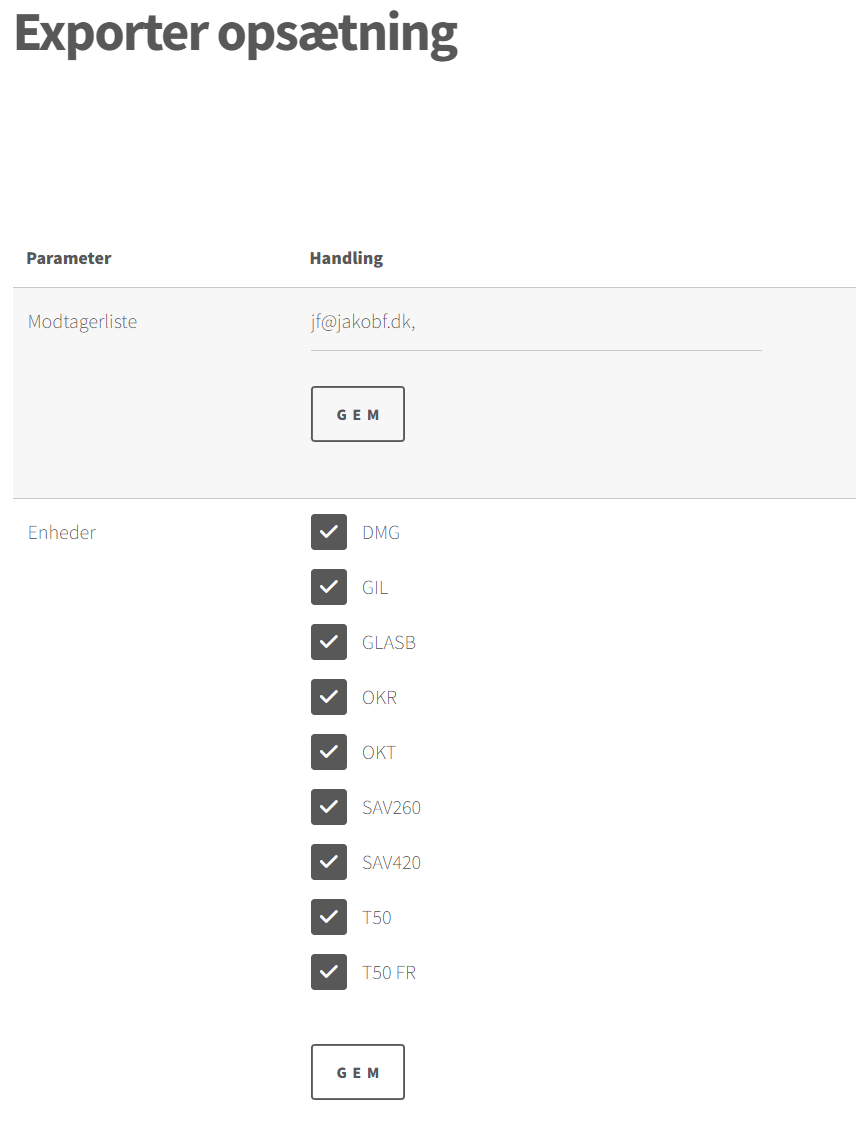Image resolution: width=856 pixels, height=1144 pixels.
Task: Save the recipient list with GEM
Action: click(x=358, y=414)
